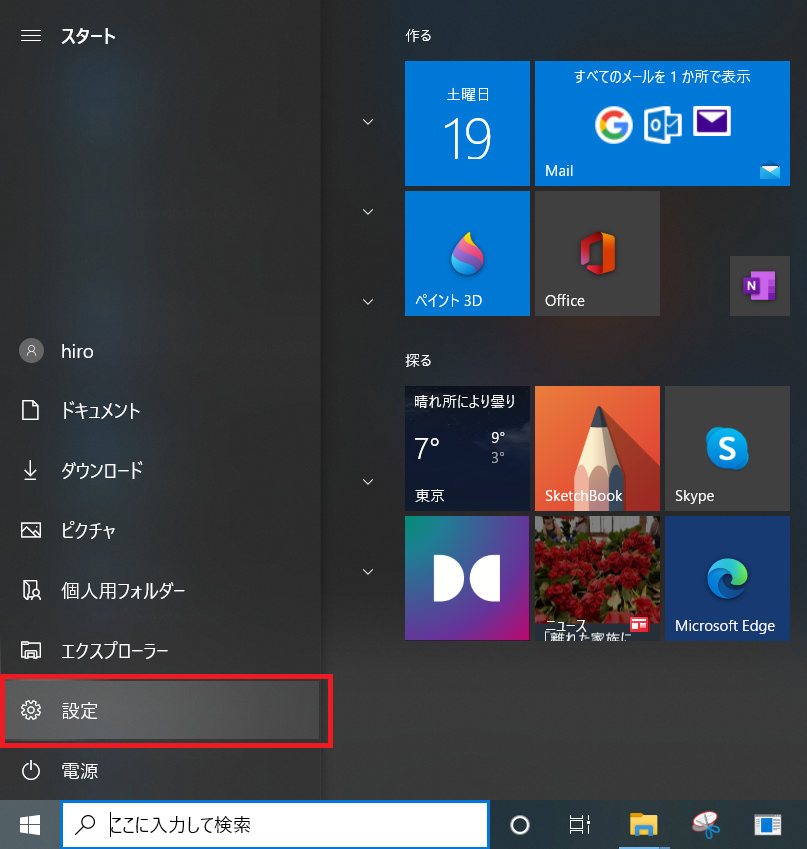
Task: Click the power symbol icon
Action: point(31,770)
